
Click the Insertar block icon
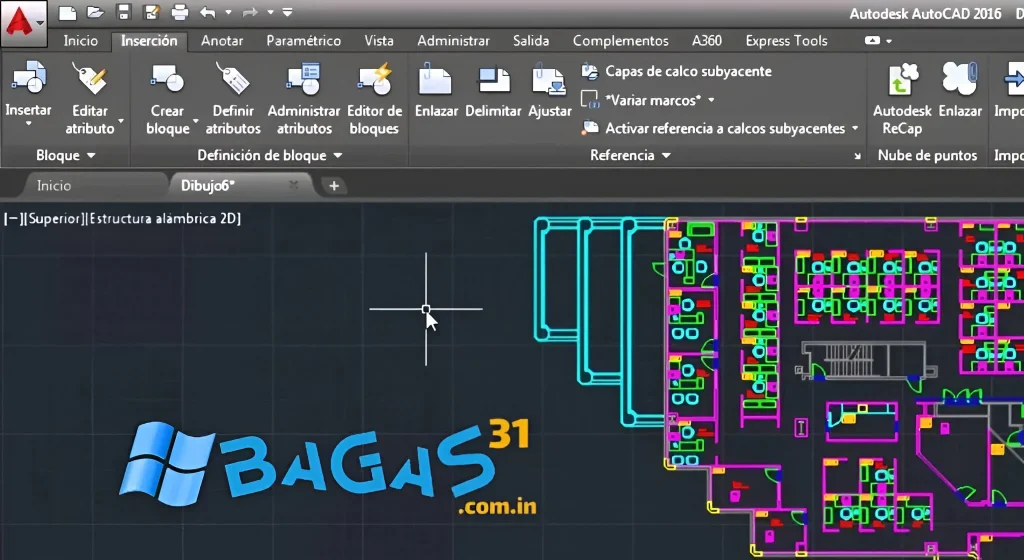point(28,80)
